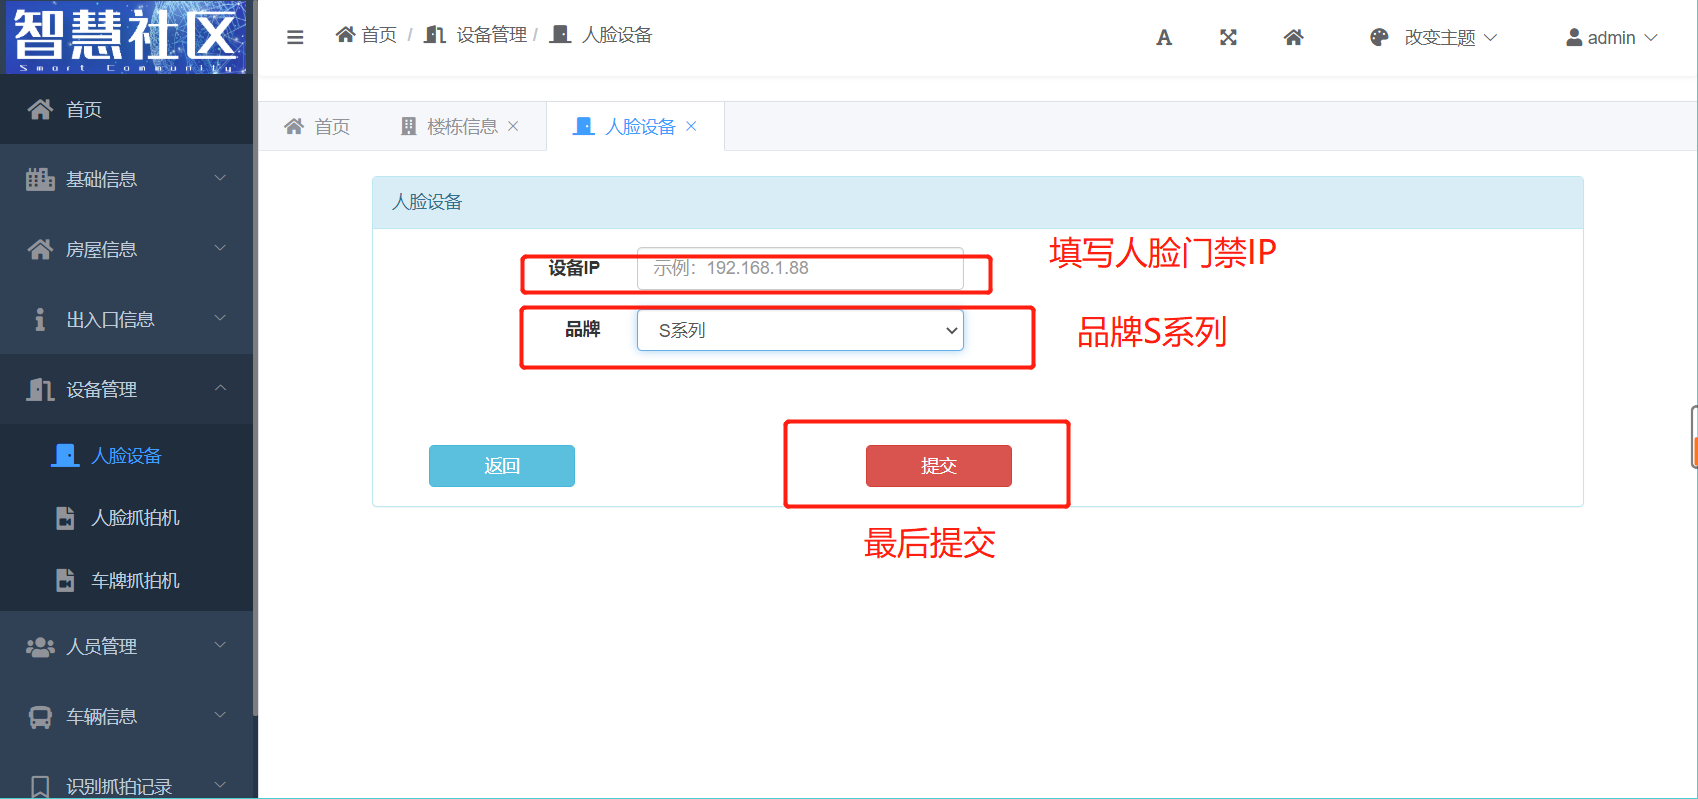
Task: Click the 设备IP input field
Action: 800,268
